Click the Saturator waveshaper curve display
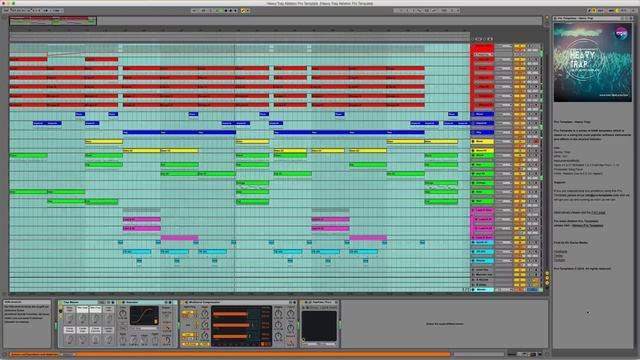Viewport: 640px width, 360px height. pyautogui.click(x=144, y=316)
